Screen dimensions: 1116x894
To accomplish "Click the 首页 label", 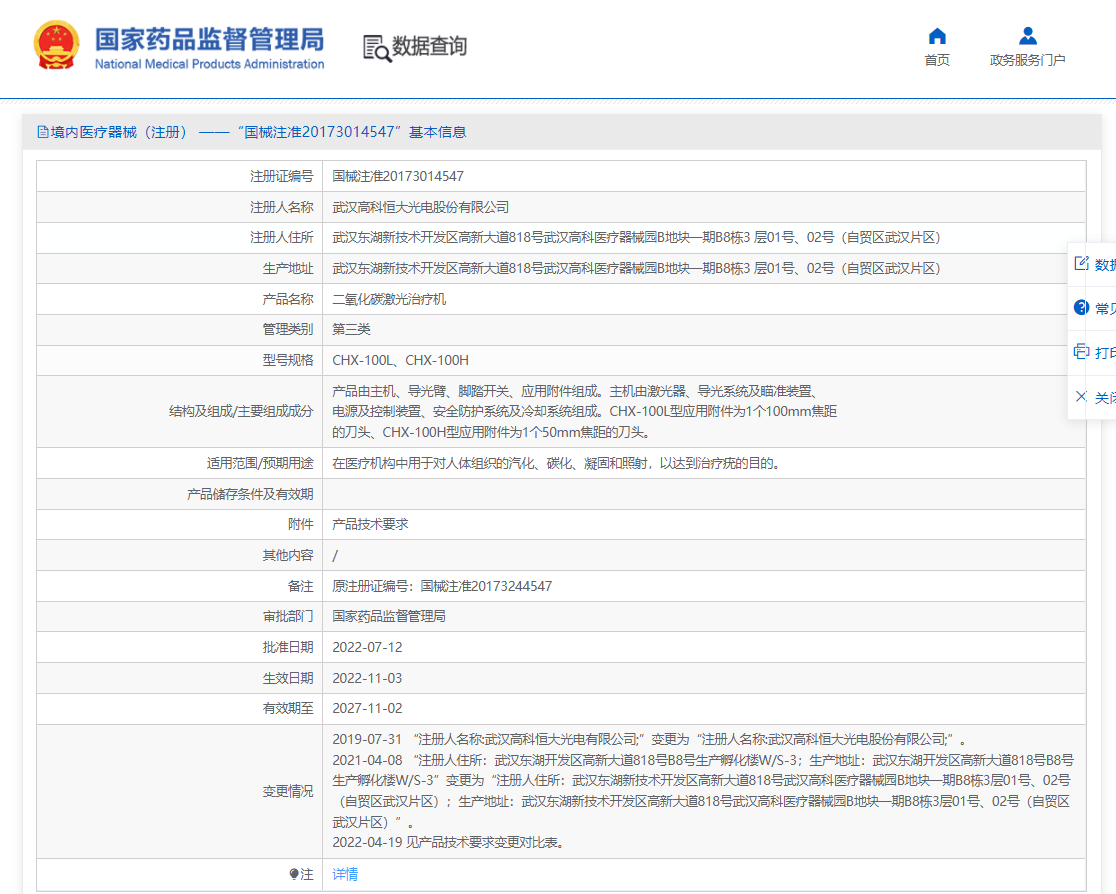I will (x=937, y=61).
